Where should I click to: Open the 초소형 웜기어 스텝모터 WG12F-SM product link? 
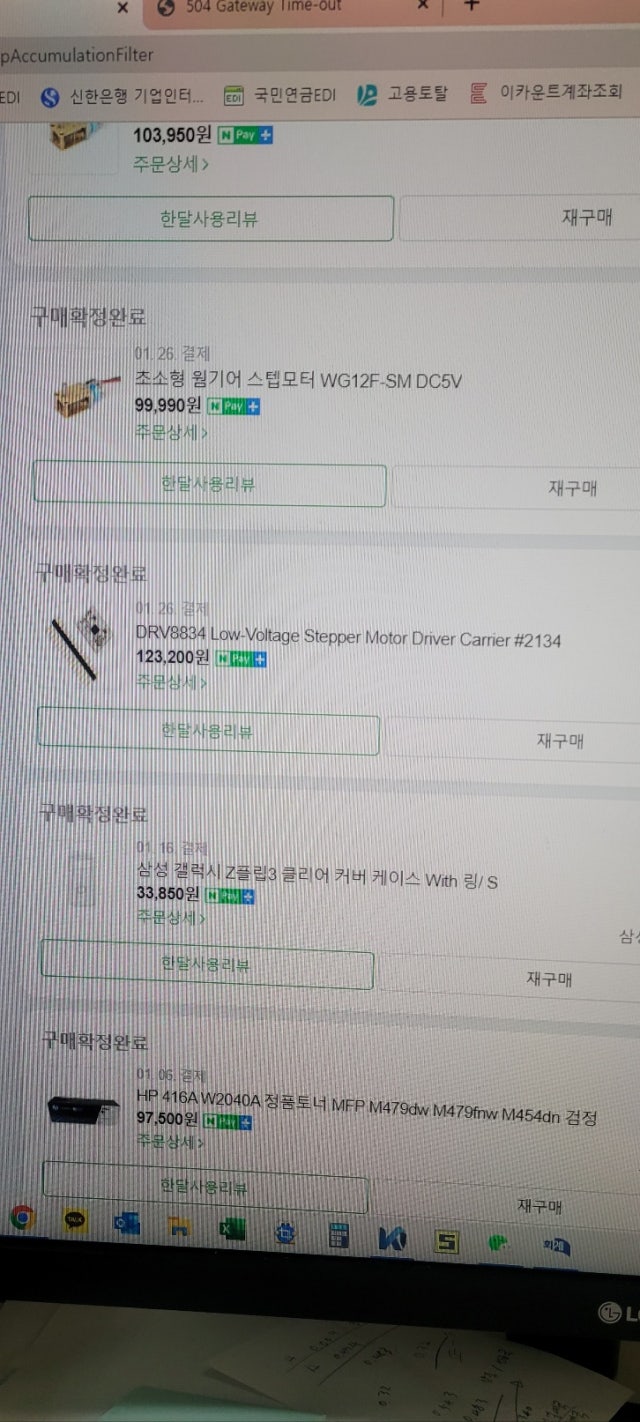pyautogui.click(x=298, y=381)
